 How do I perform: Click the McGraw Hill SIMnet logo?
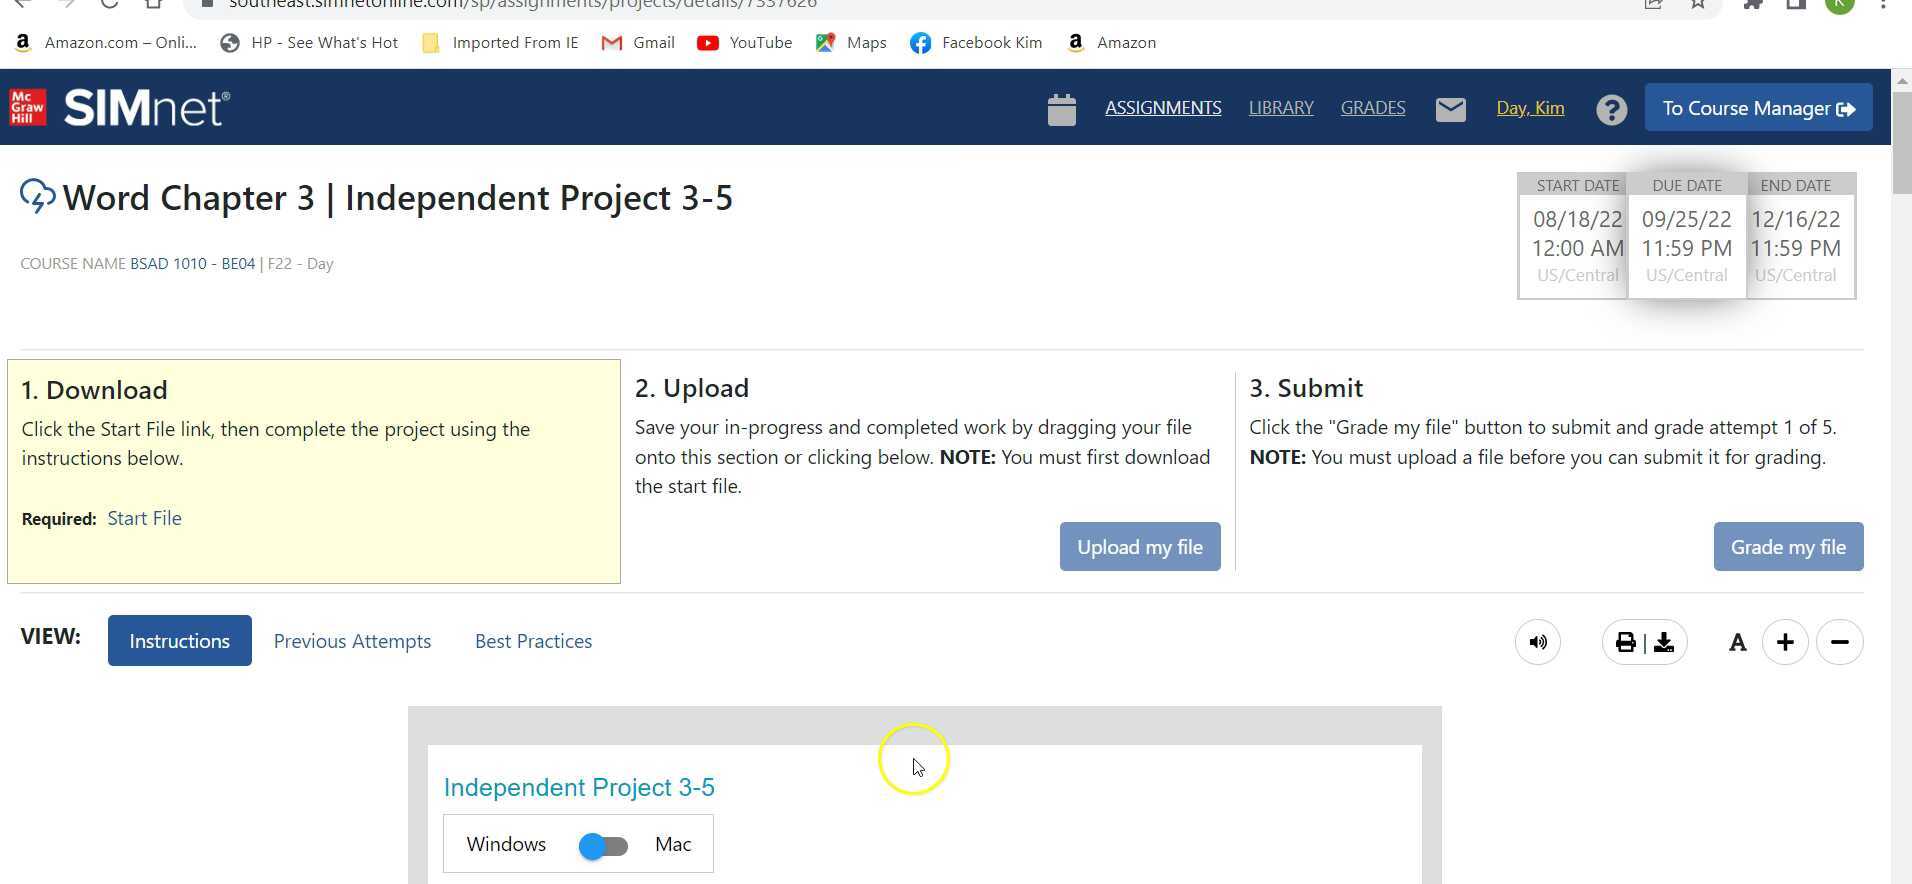point(119,108)
